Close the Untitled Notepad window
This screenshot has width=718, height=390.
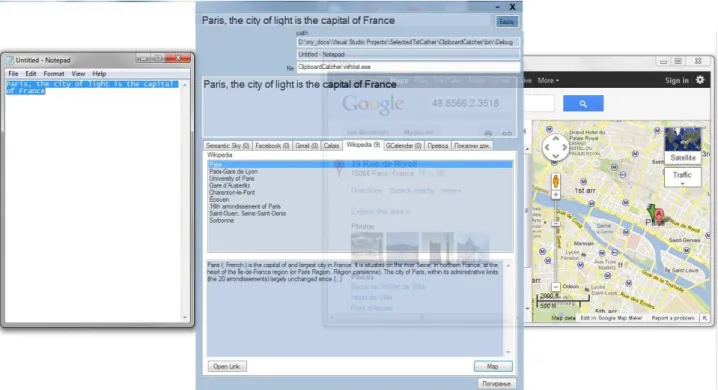point(178,58)
